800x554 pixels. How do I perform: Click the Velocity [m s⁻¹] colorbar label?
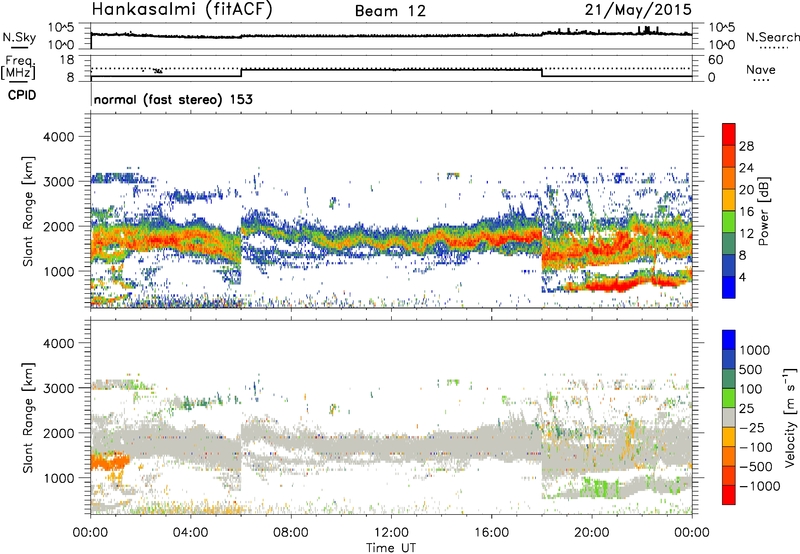coord(790,417)
